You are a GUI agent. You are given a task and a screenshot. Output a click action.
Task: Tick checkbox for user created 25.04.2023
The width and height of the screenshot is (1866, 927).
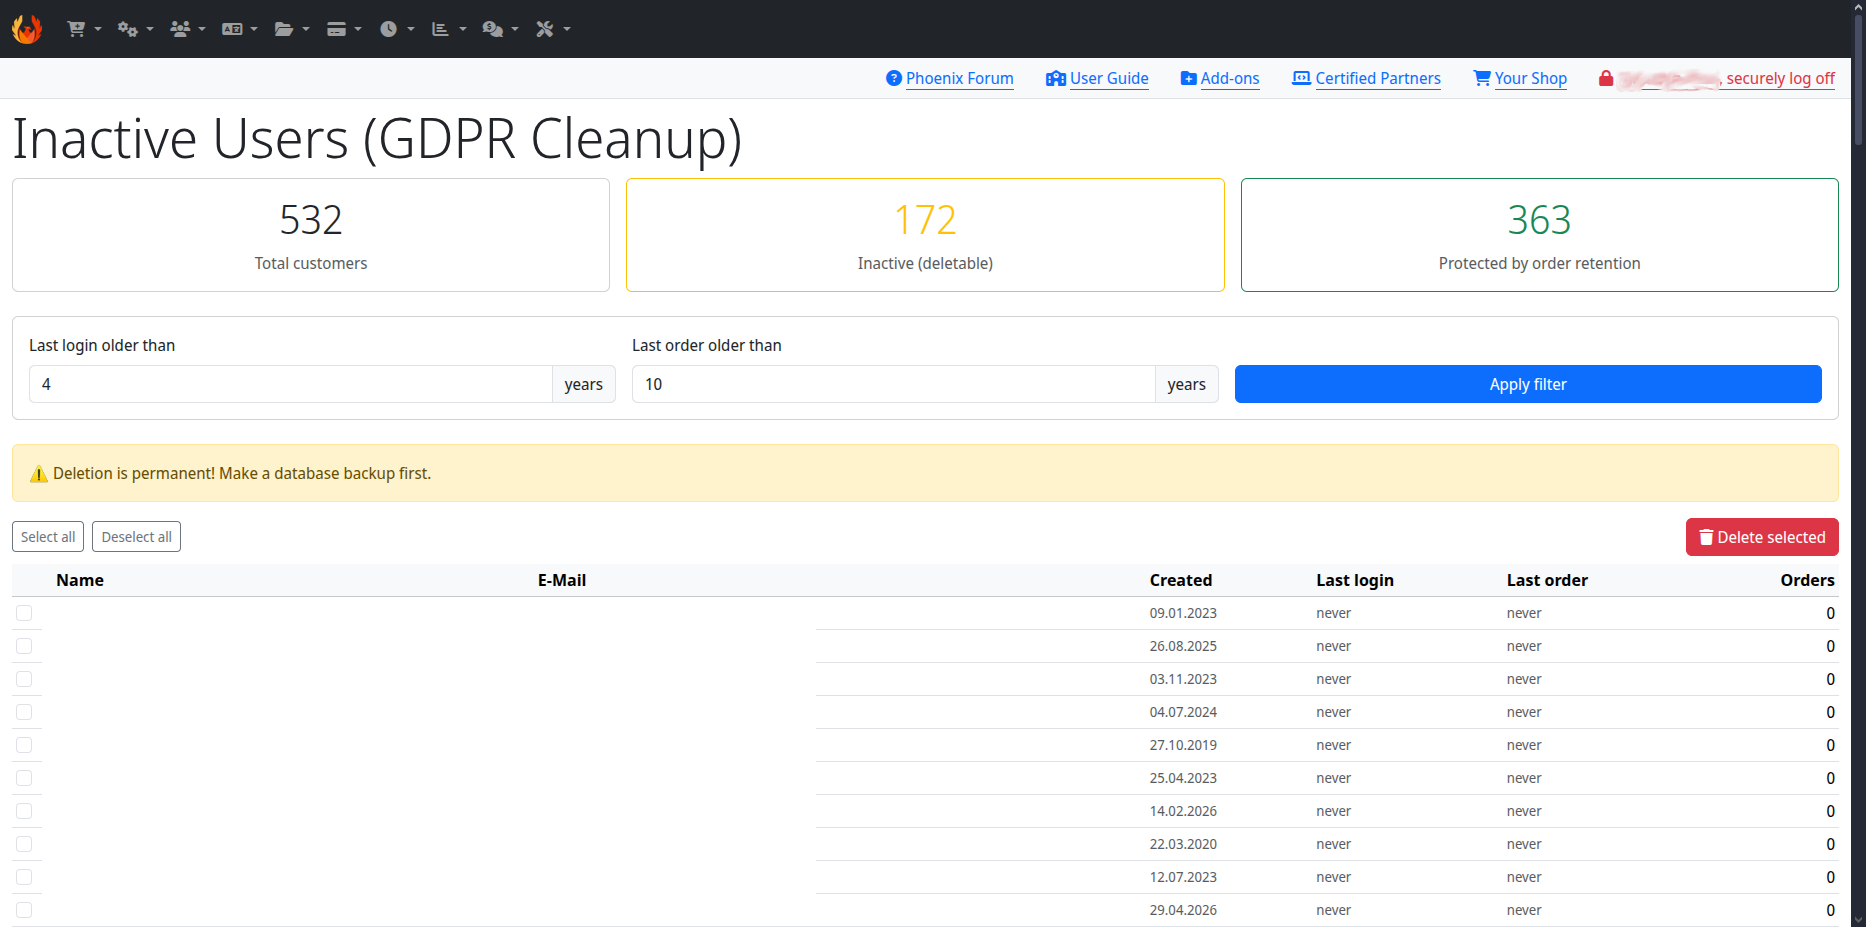point(24,778)
